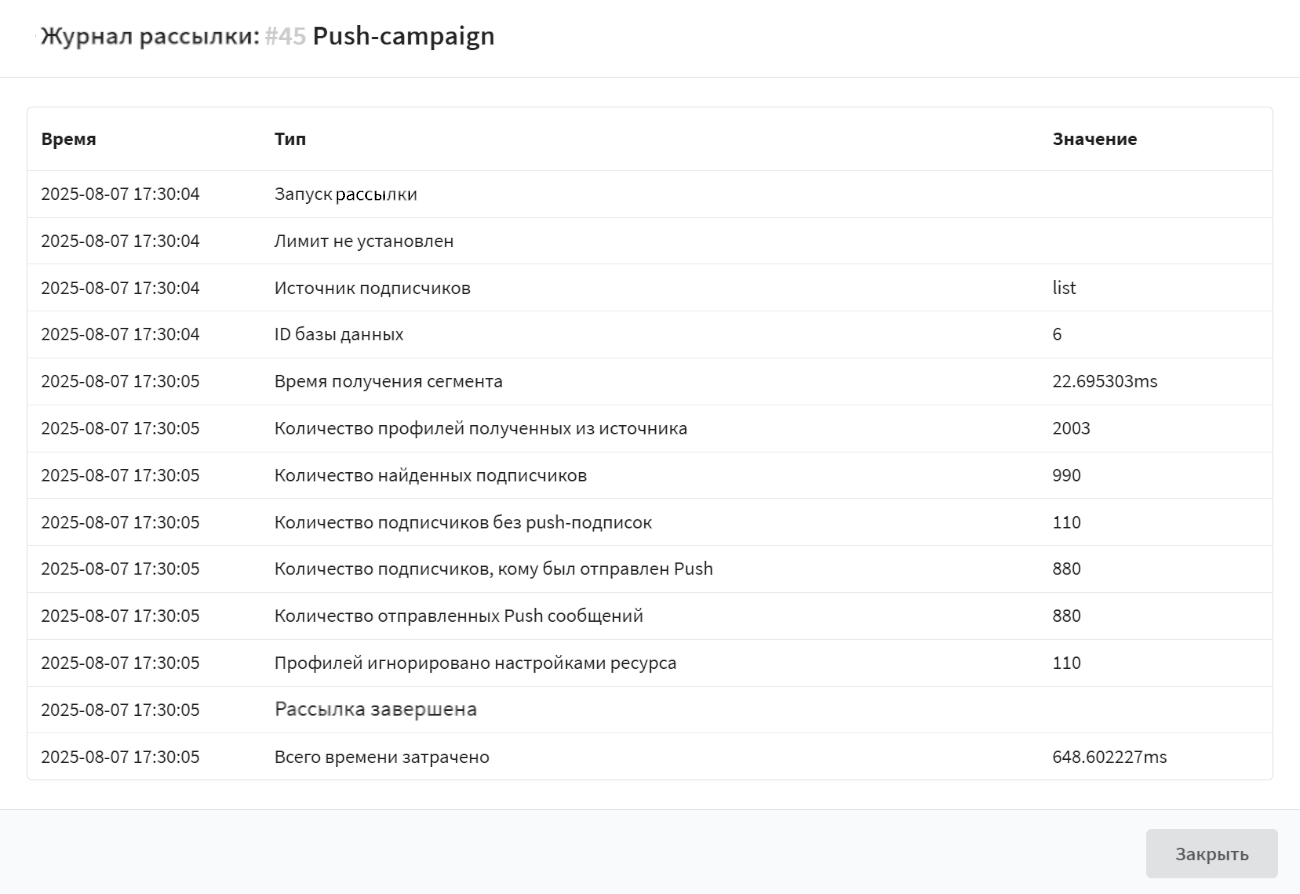The height and width of the screenshot is (894, 1300).
Task: Select the Количество найденных подписчиков row
Action: pyautogui.click(x=430, y=475)
